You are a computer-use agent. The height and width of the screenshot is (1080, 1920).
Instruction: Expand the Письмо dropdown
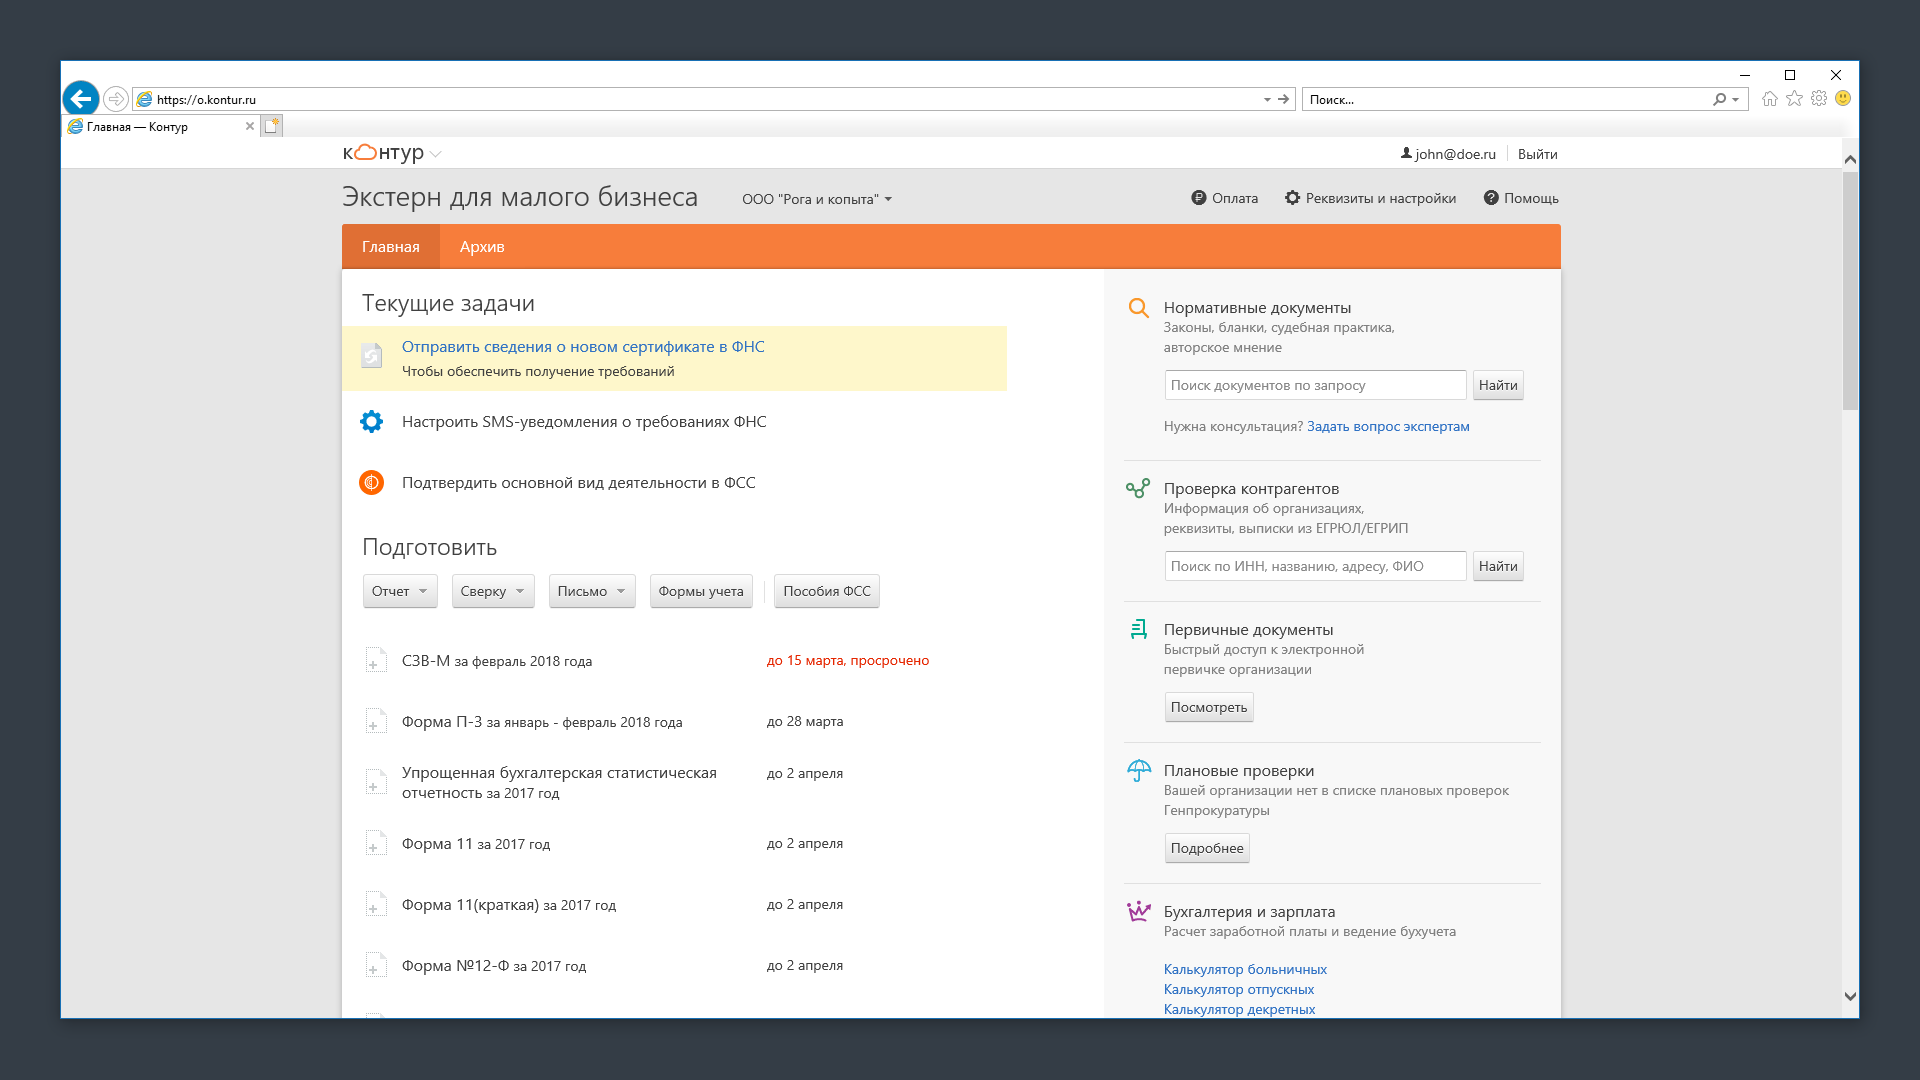[591, 591]
